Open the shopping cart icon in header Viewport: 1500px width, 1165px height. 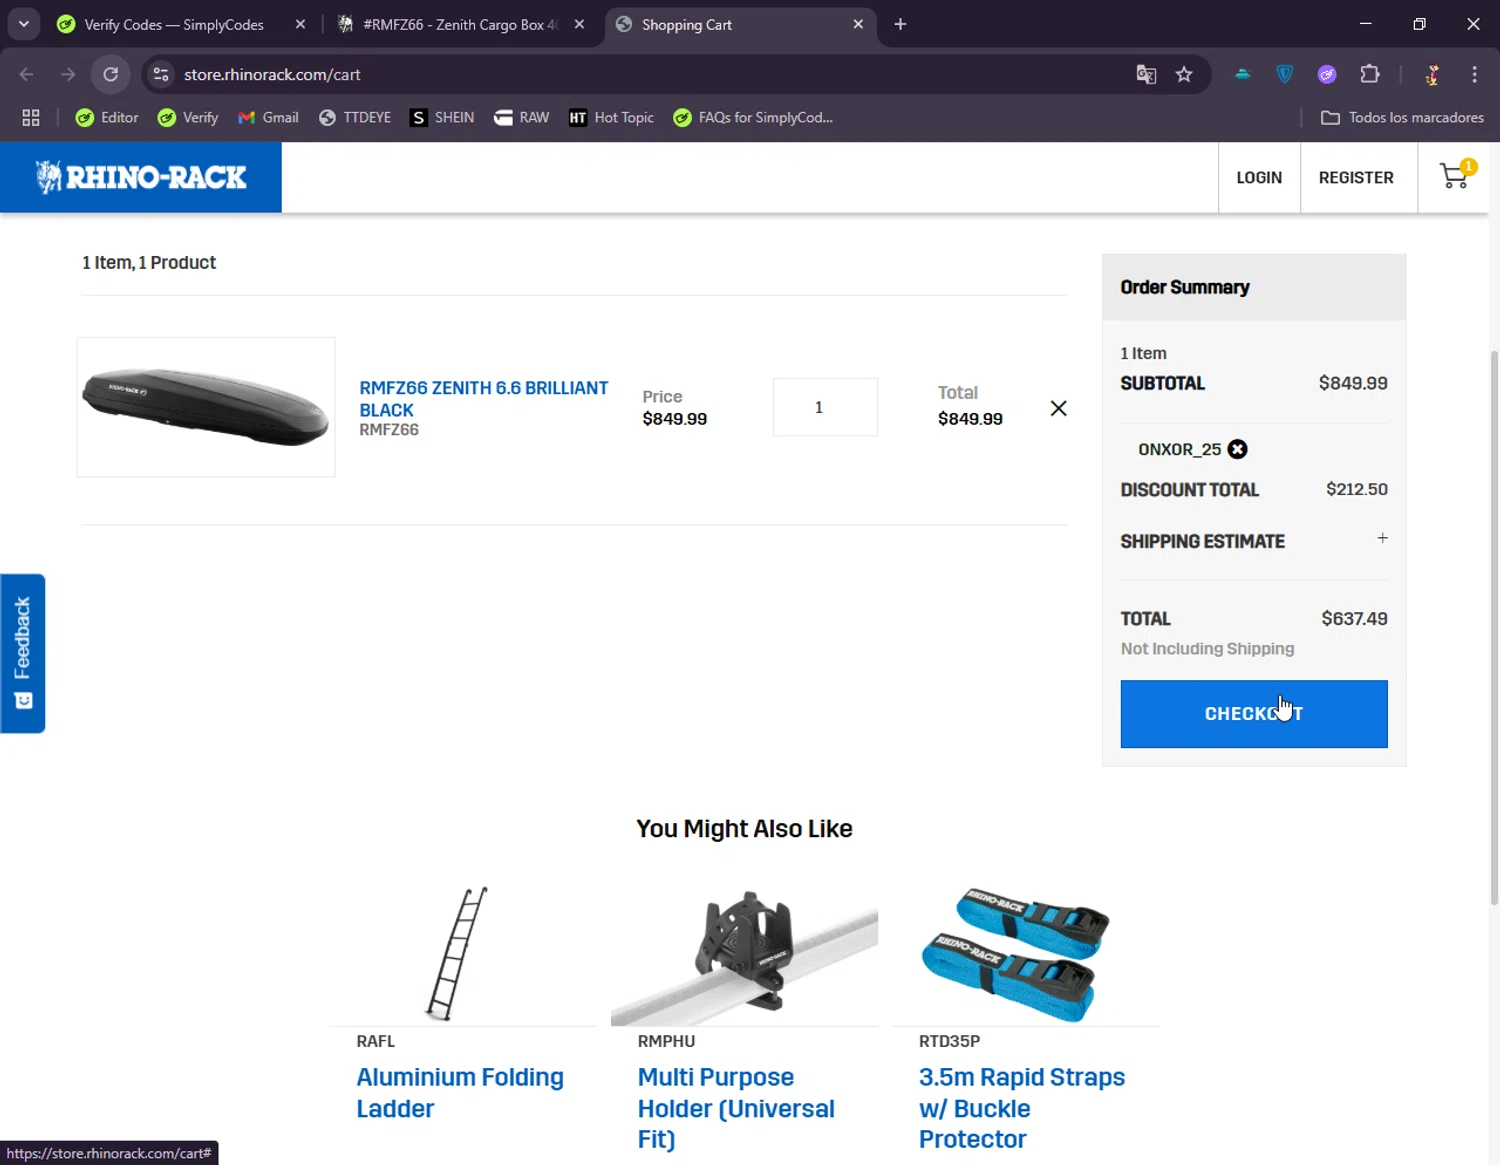point(1455,176)
